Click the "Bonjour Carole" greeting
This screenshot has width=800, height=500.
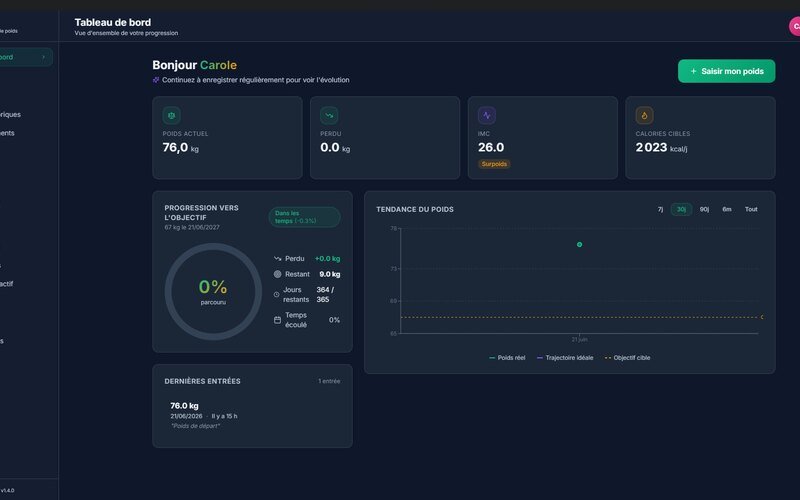(194, 65)
